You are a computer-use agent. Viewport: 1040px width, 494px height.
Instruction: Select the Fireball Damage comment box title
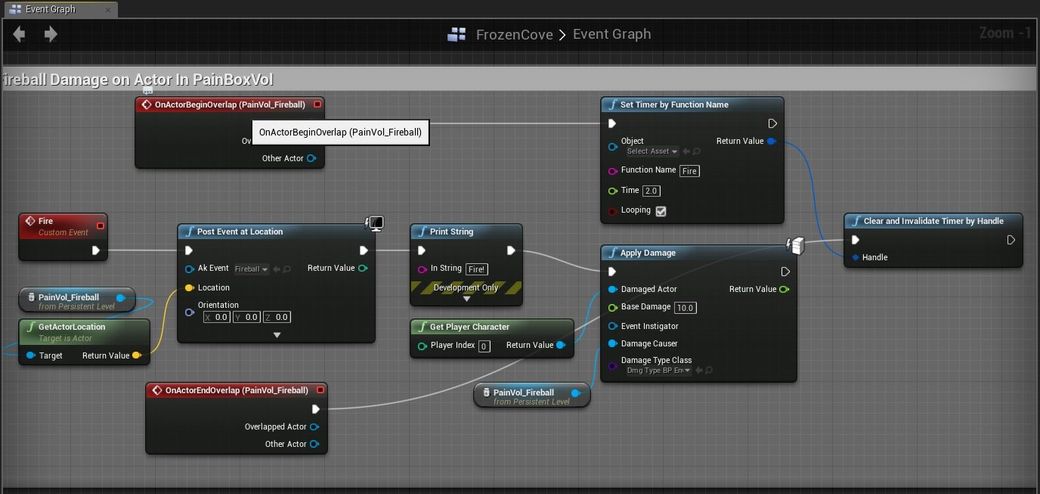click(137, 80)
